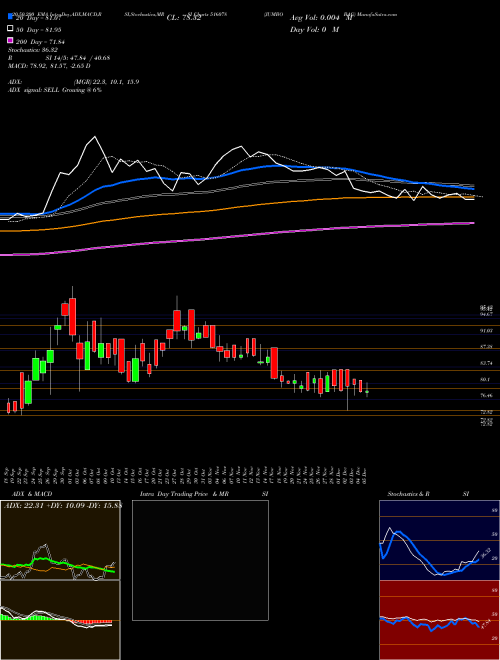
Task: Click the 76.46 price axis label
Action: (487, 396)
